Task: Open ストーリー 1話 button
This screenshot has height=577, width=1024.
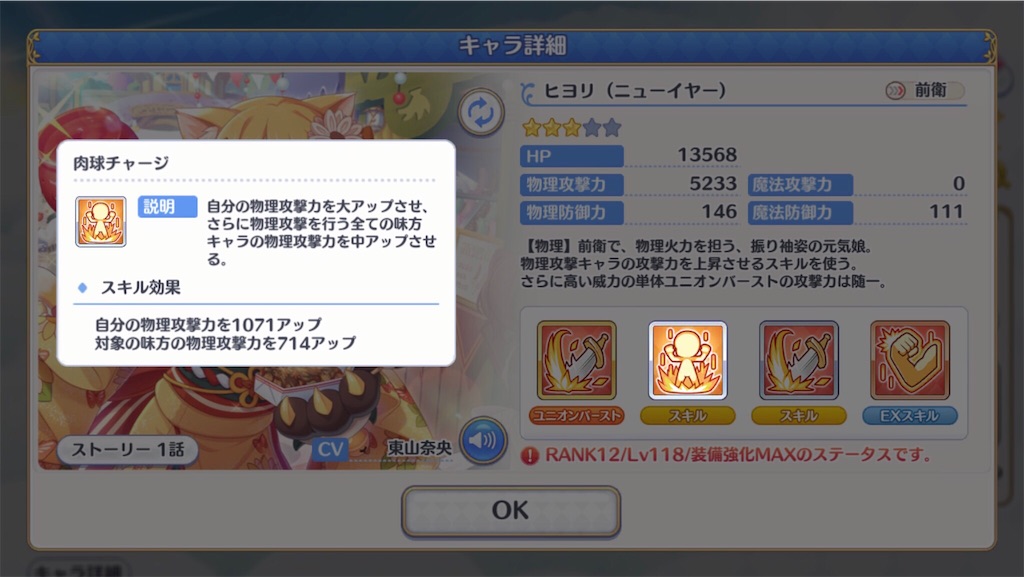Action: point(128,450)
